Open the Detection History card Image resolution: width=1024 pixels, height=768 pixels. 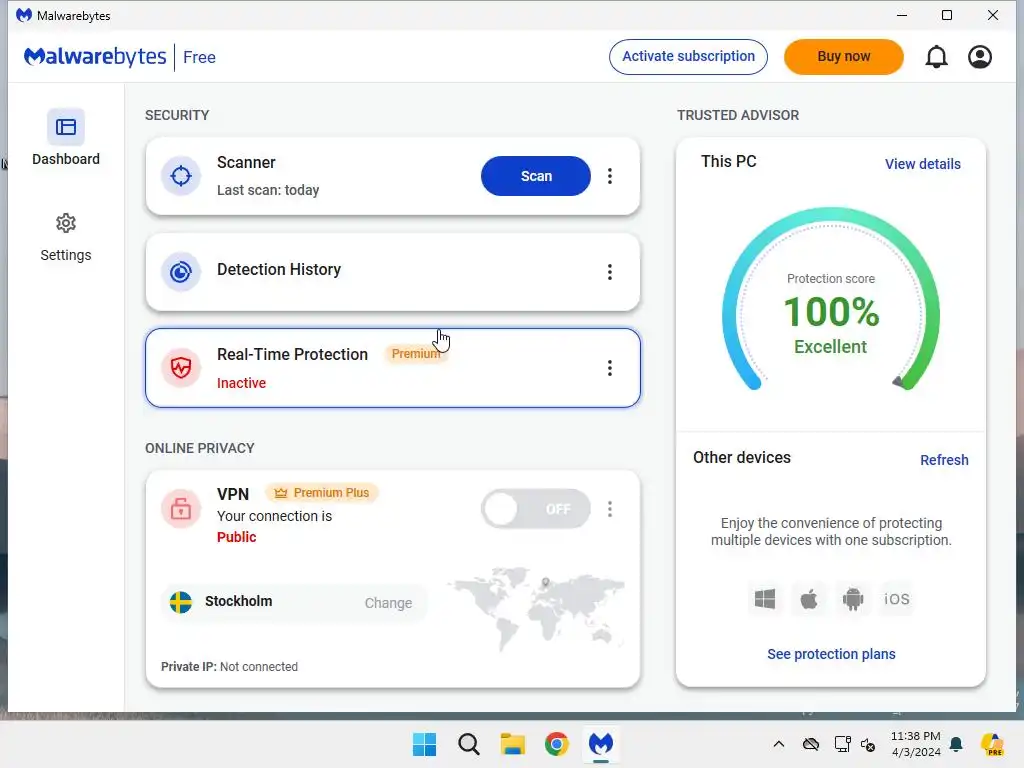[x=392, y=272]
